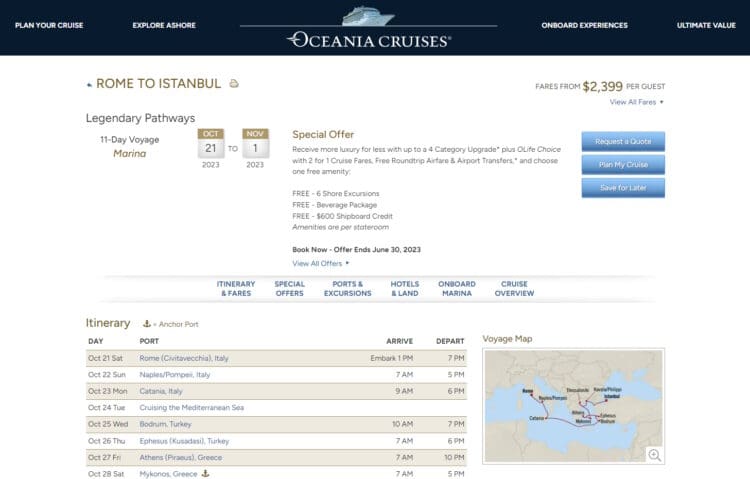Viewport: 750px width, 479px height.
Task: Open Naples/Pompeii, Italy port link
Action: pos(175,375)
